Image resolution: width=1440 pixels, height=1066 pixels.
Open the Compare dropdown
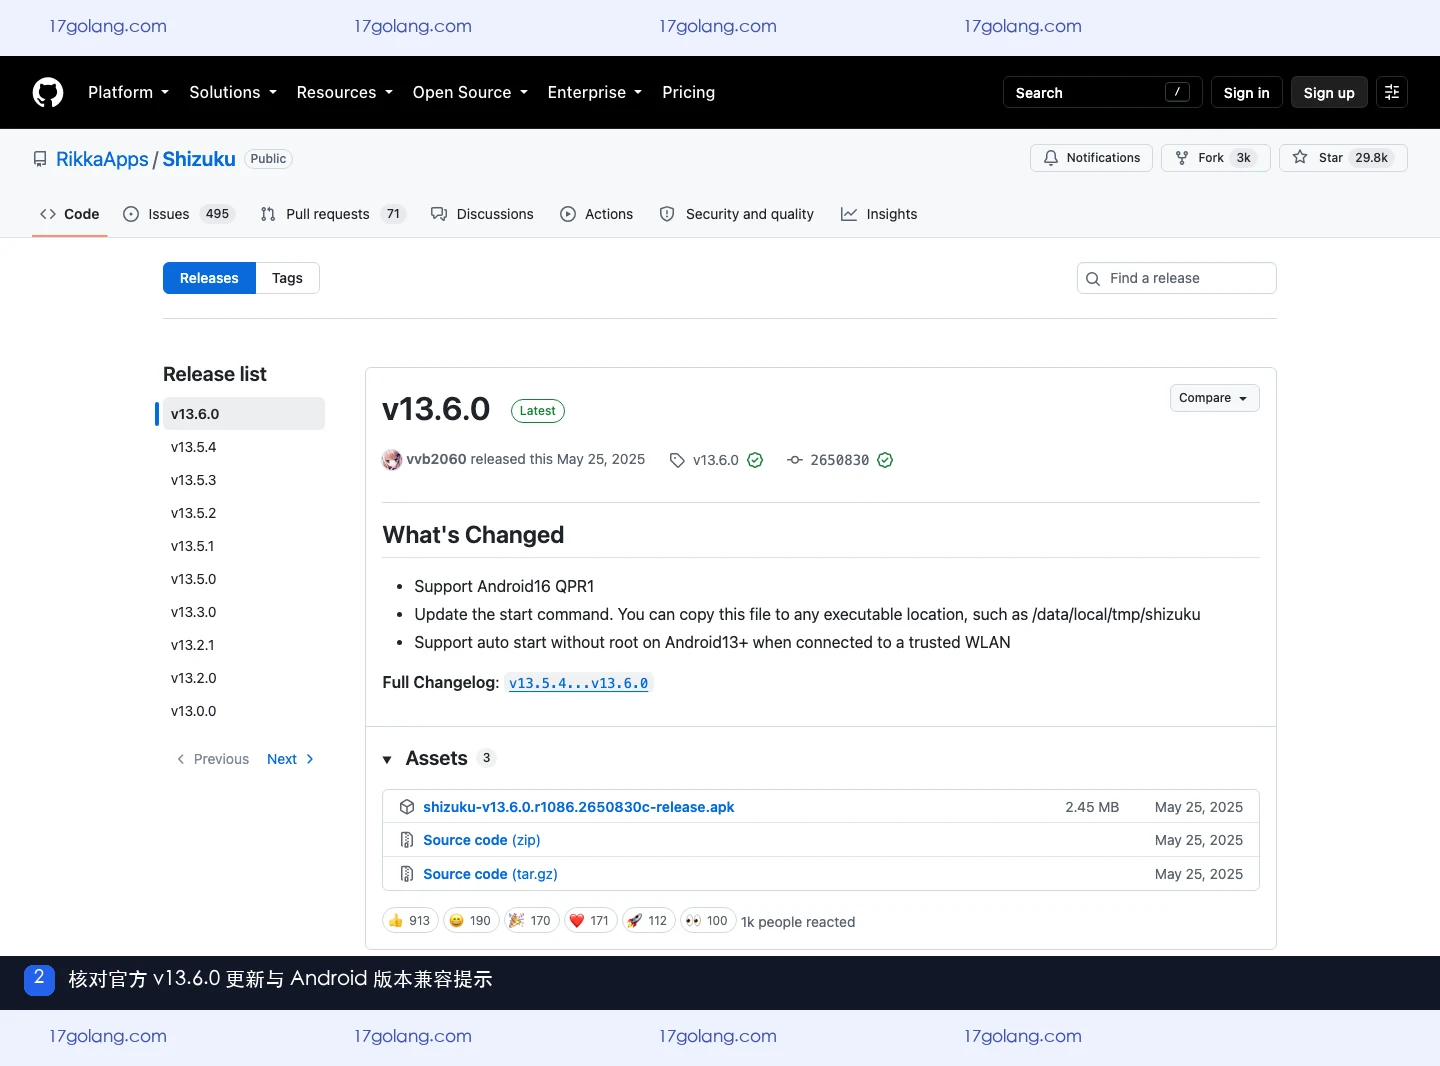tap(1214, 398)
